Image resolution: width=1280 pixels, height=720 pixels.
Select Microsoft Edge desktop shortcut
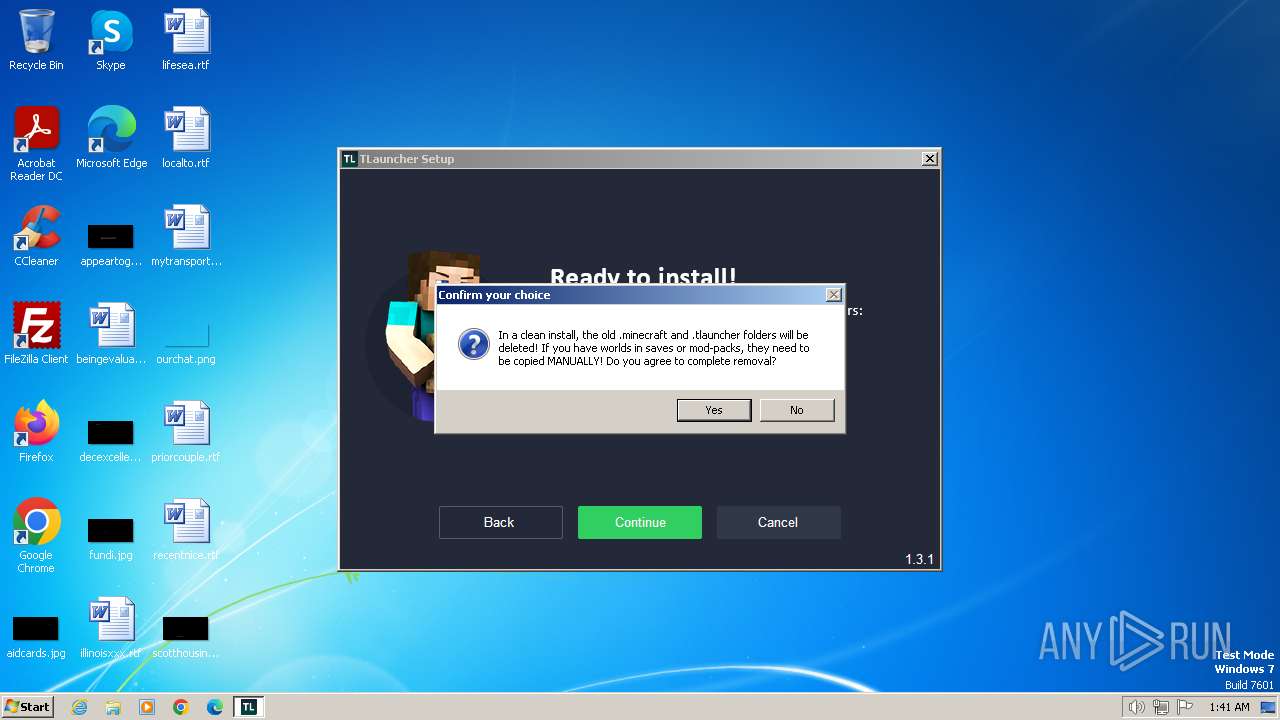coord(111,138)
